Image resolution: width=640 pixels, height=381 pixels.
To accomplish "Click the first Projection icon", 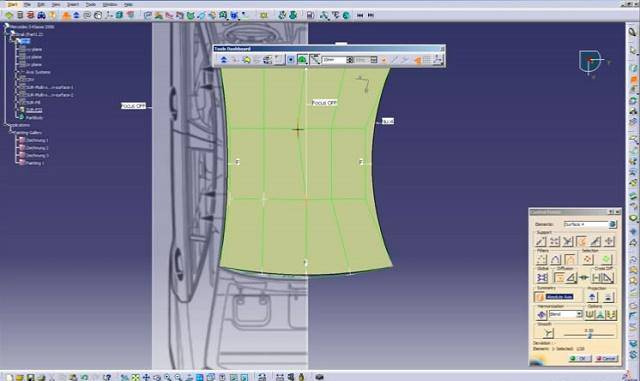I will 592,297.
